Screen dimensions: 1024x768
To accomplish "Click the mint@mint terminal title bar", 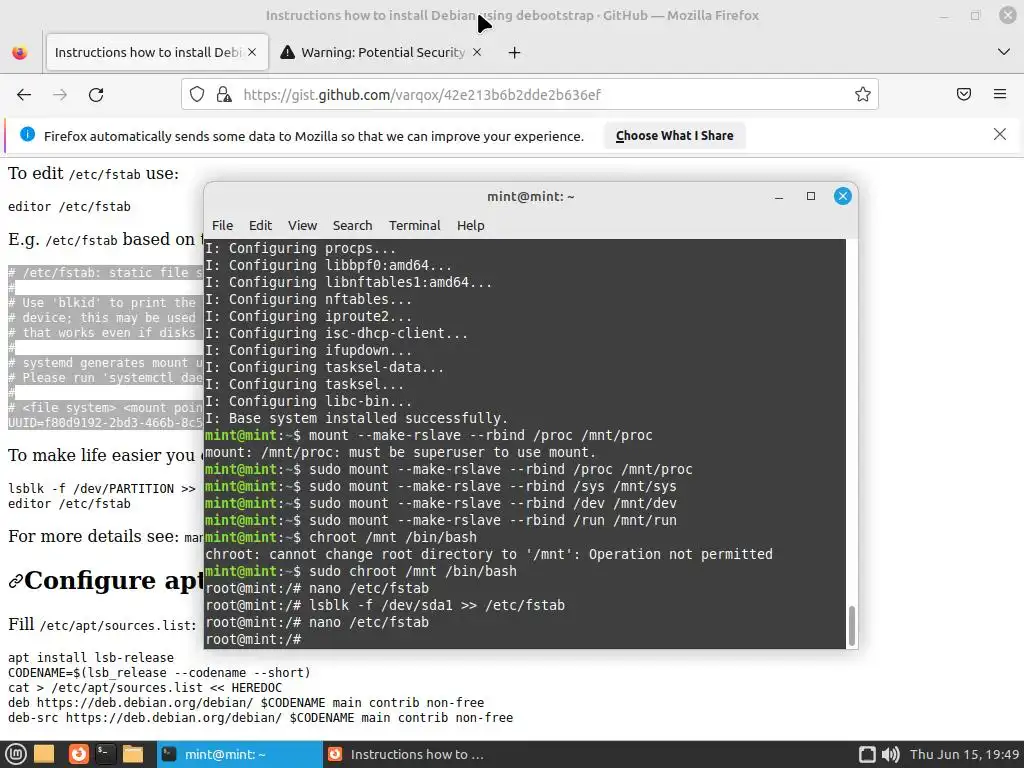I will pos(530,197).
